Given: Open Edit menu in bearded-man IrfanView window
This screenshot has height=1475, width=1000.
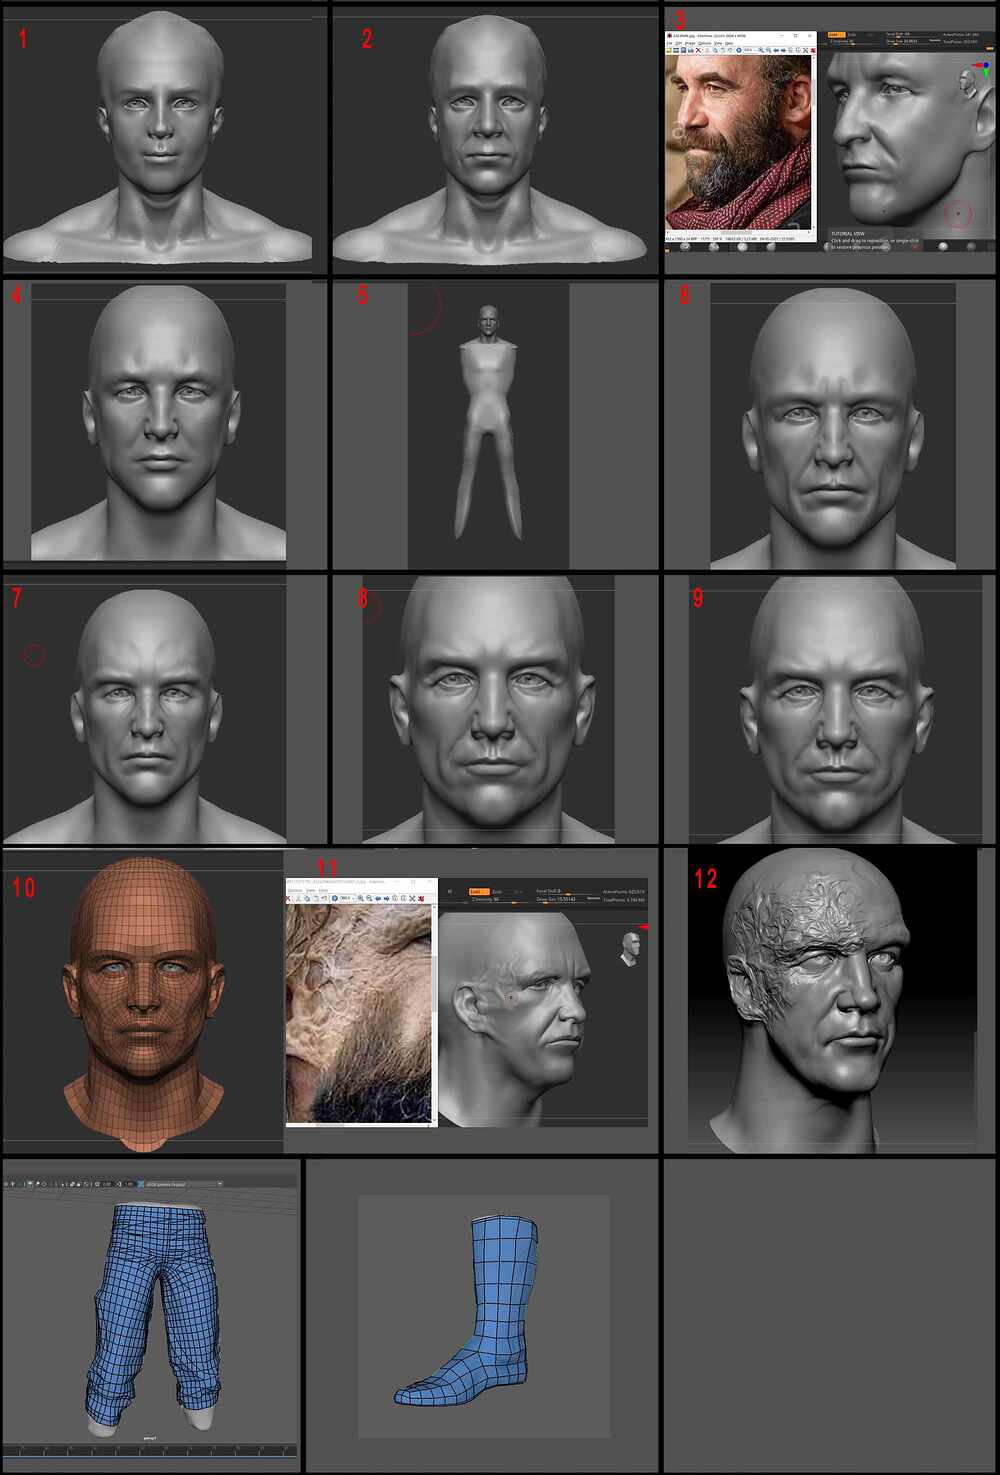Looking at the screenshot, I should 680,43.
